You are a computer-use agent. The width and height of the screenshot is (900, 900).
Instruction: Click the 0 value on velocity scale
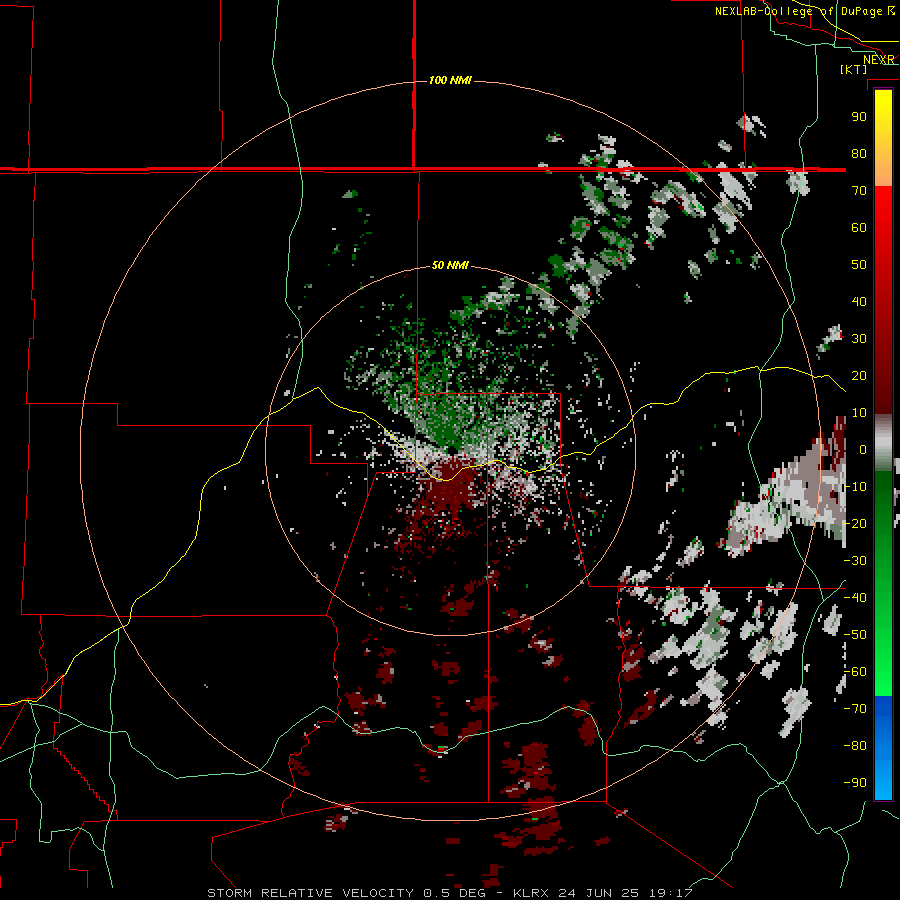coord(863,449)
